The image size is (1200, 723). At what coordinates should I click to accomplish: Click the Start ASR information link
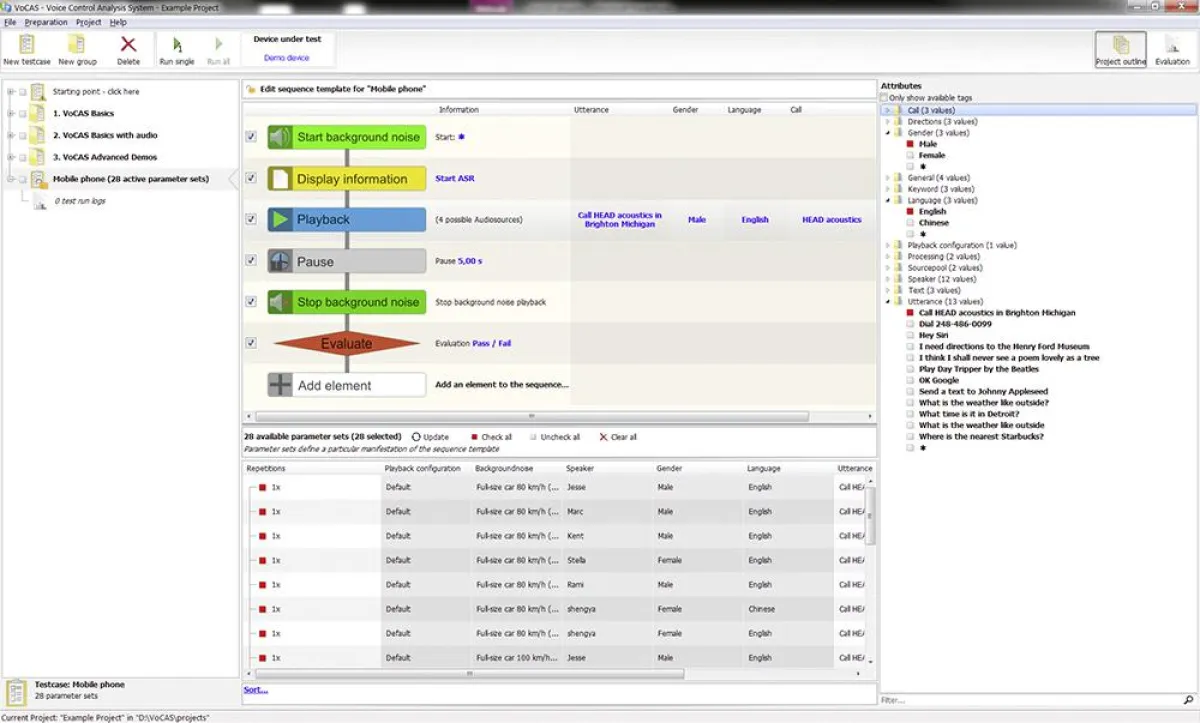point(455,179)
